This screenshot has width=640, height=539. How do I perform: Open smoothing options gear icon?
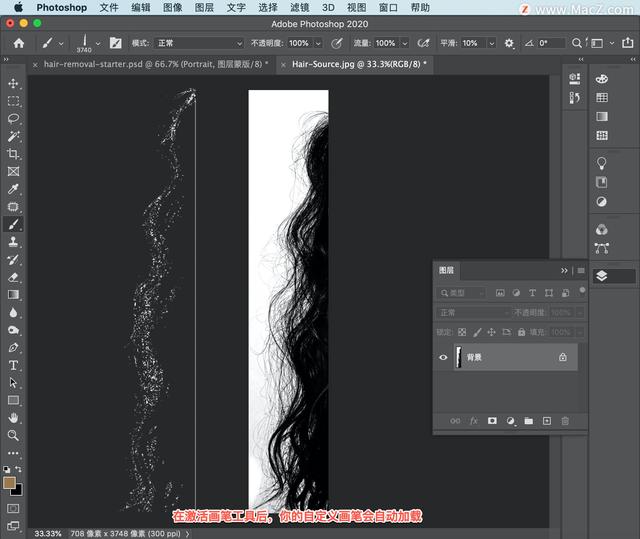[x=509, y=43]
